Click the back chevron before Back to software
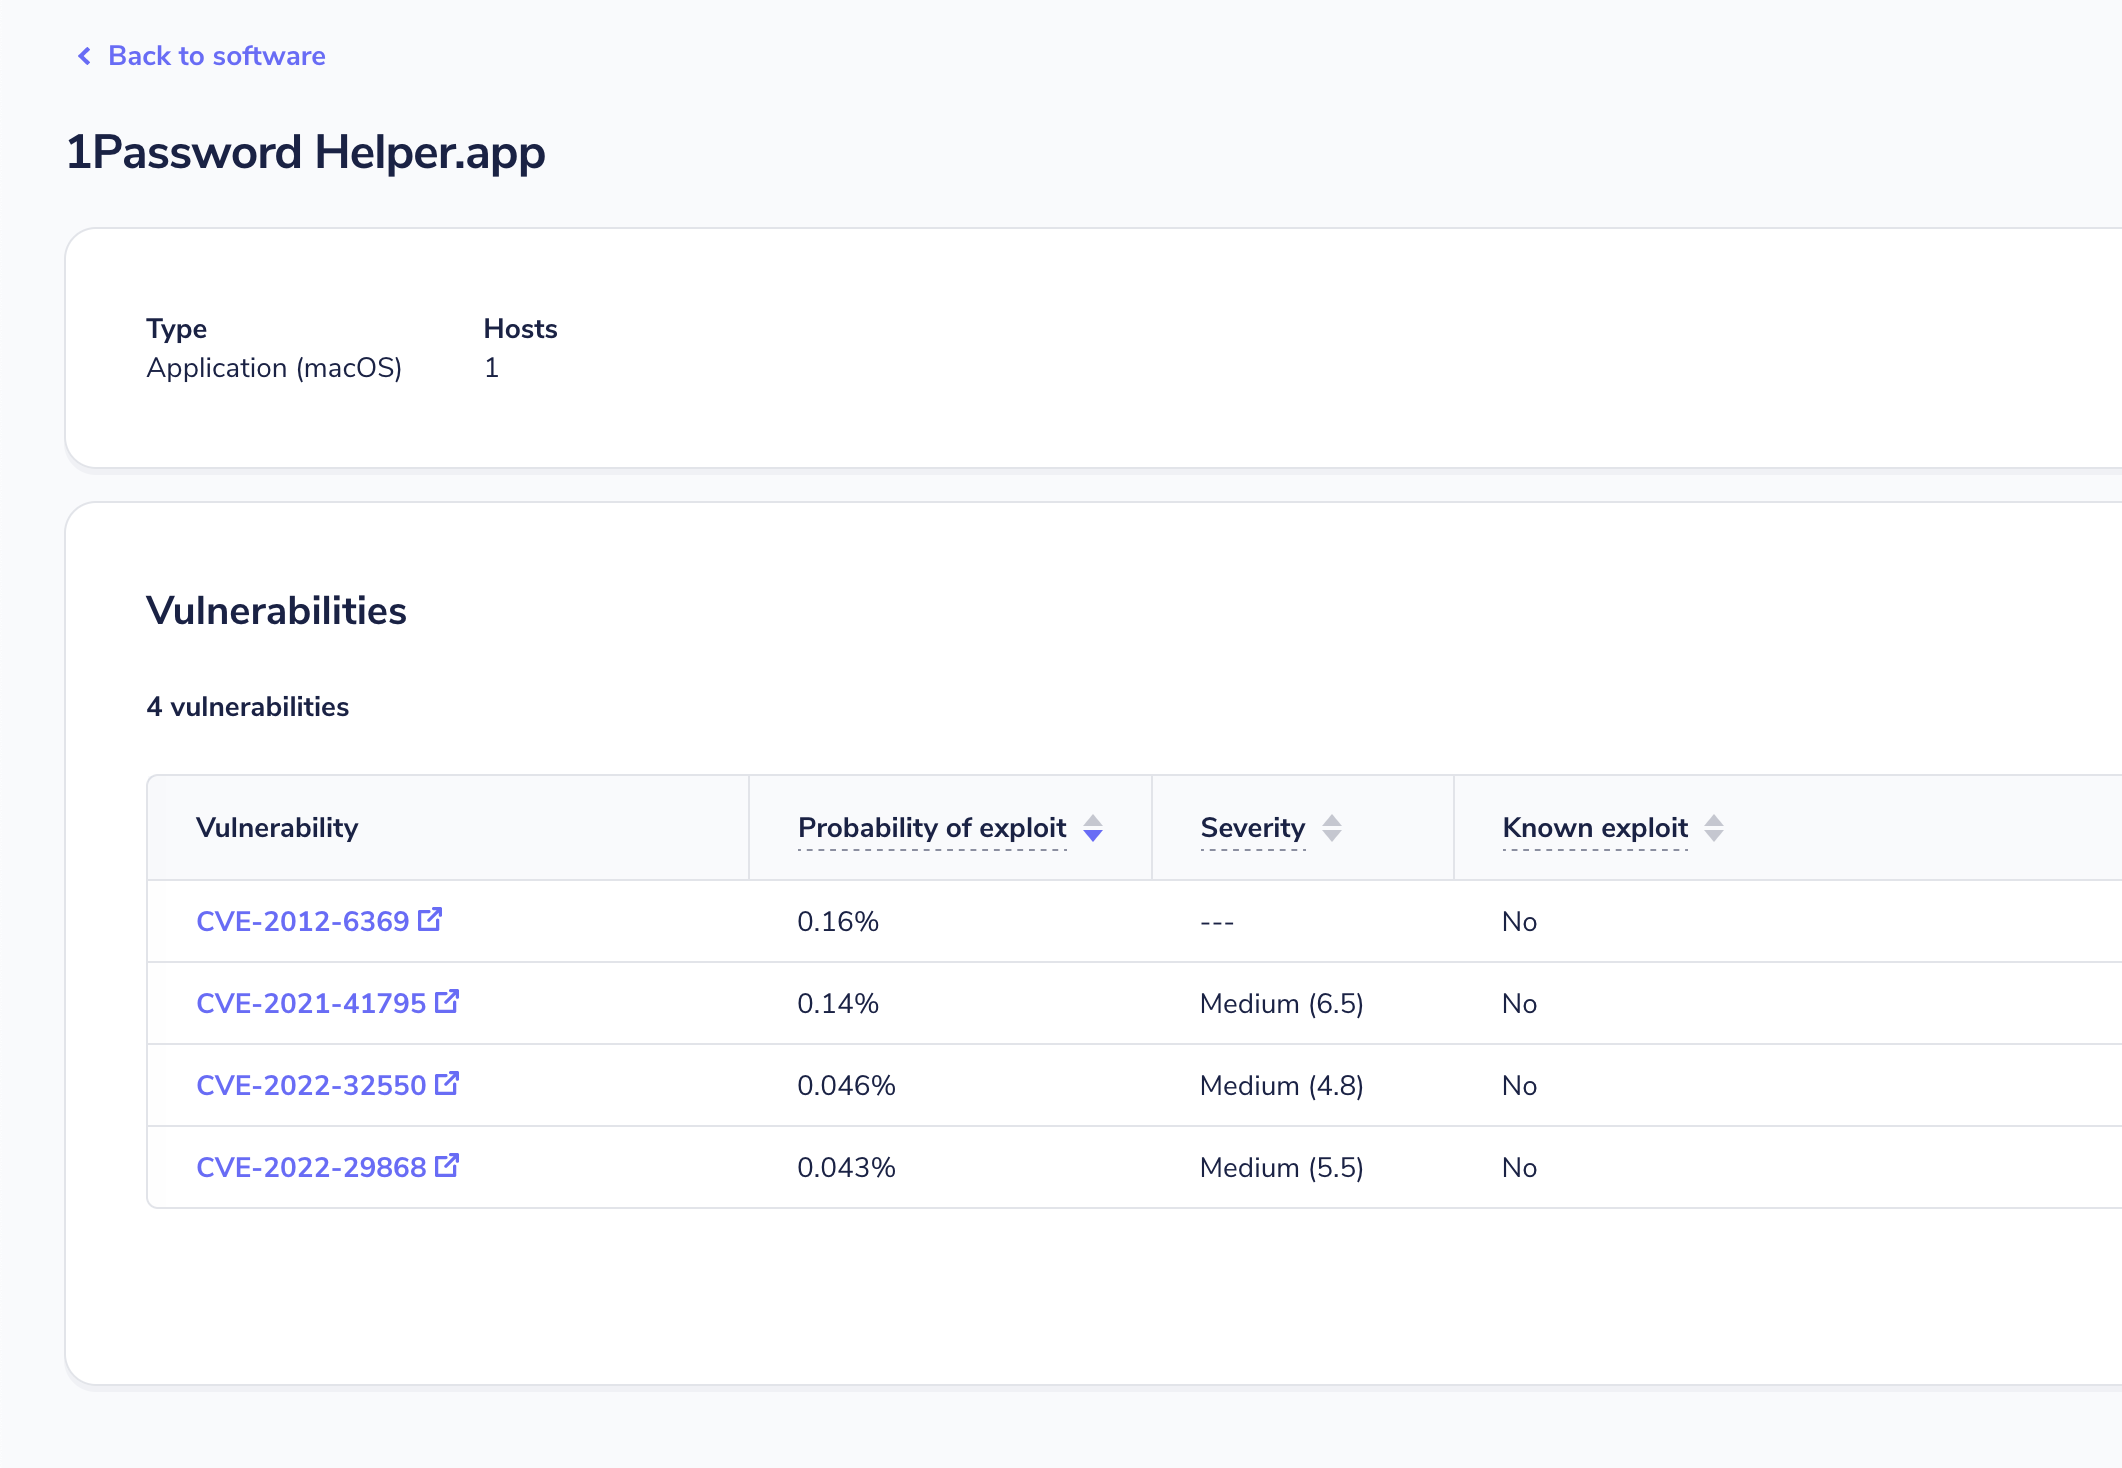The image size is (2122, 1468). (x=84, y=56)
